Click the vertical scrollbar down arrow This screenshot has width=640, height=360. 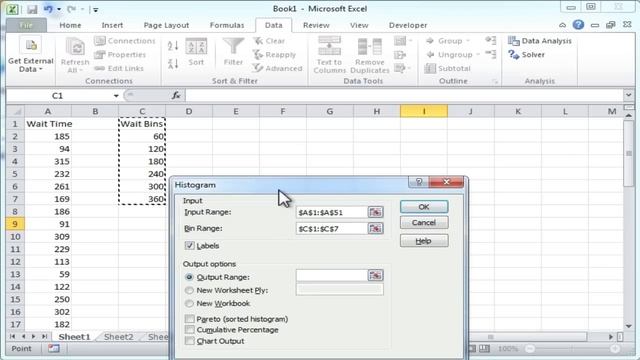pyautogui.click(x=629, y=326)
